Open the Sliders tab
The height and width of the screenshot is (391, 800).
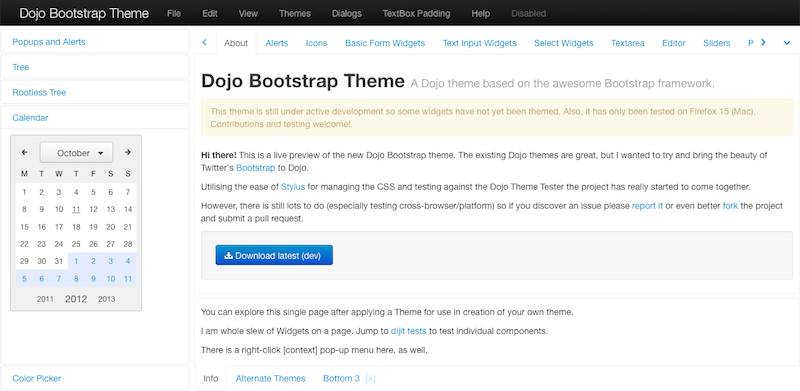point(717,43)
